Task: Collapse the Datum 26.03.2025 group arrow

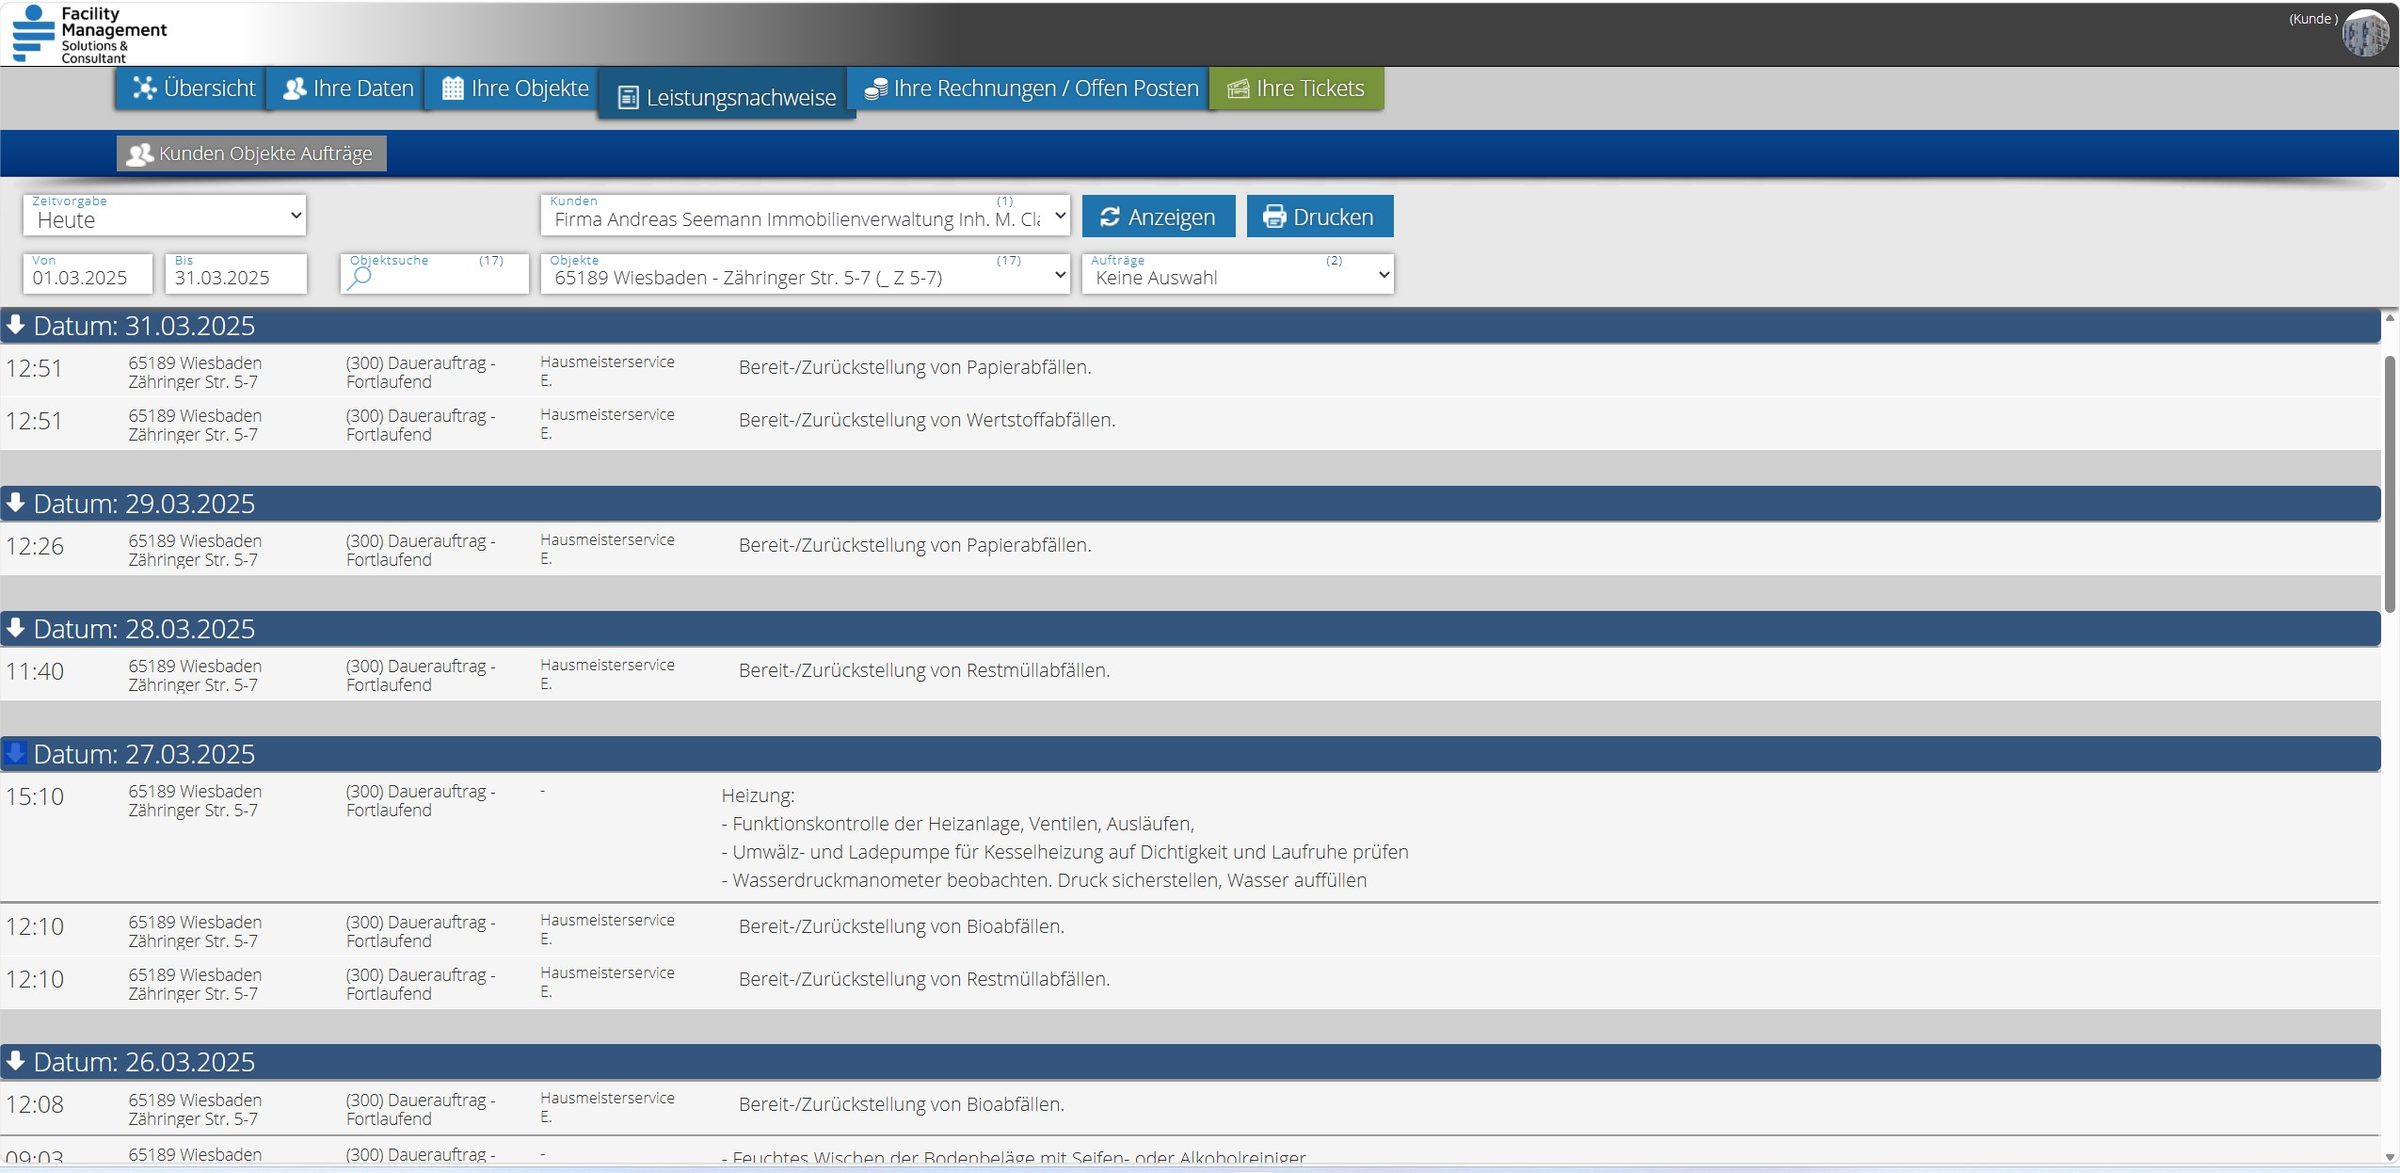Action: click(15, 1061)
